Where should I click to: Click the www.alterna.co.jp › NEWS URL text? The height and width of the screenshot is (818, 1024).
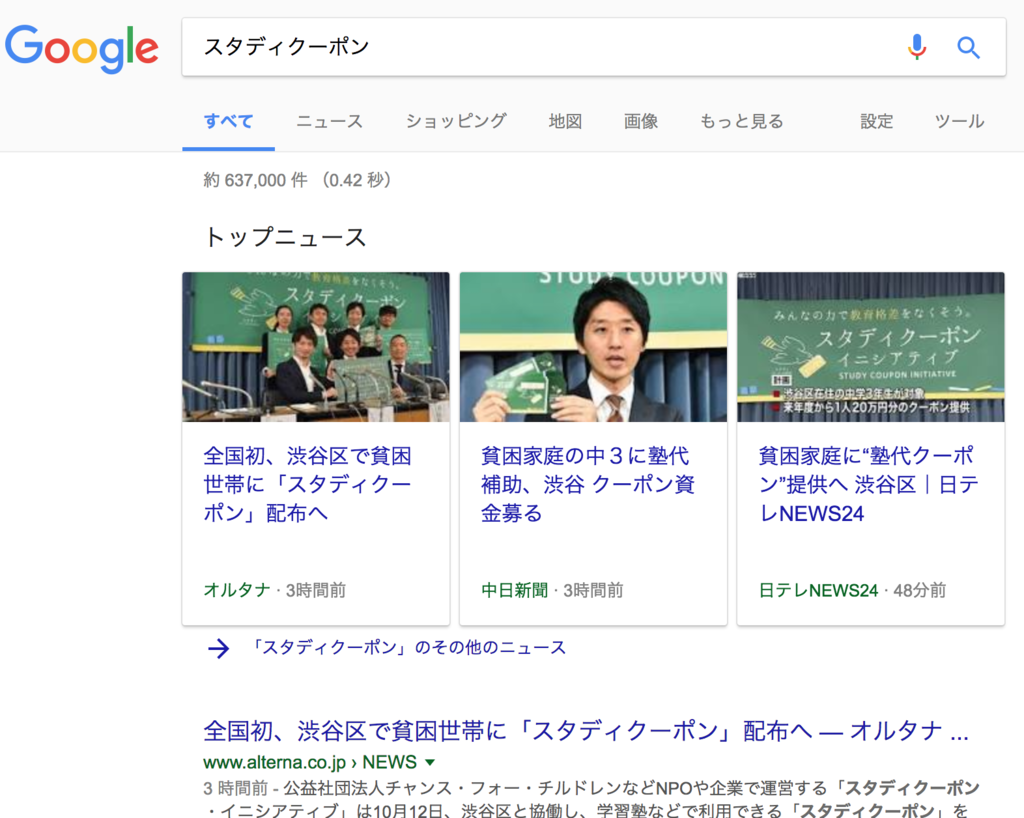point(310,763)
